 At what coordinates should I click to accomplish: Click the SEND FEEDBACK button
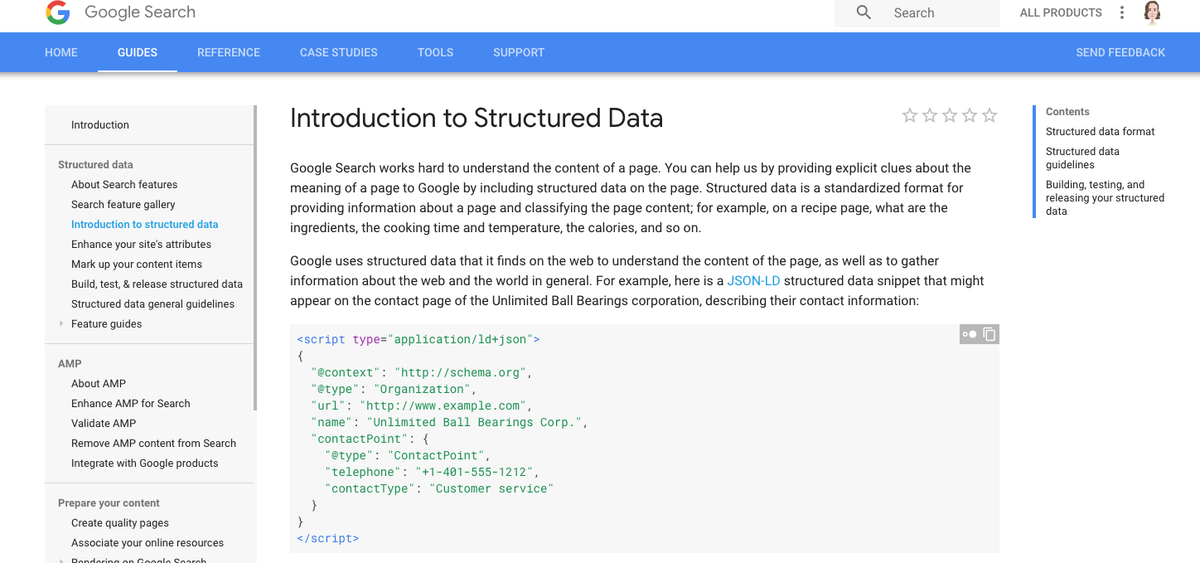1120,52
